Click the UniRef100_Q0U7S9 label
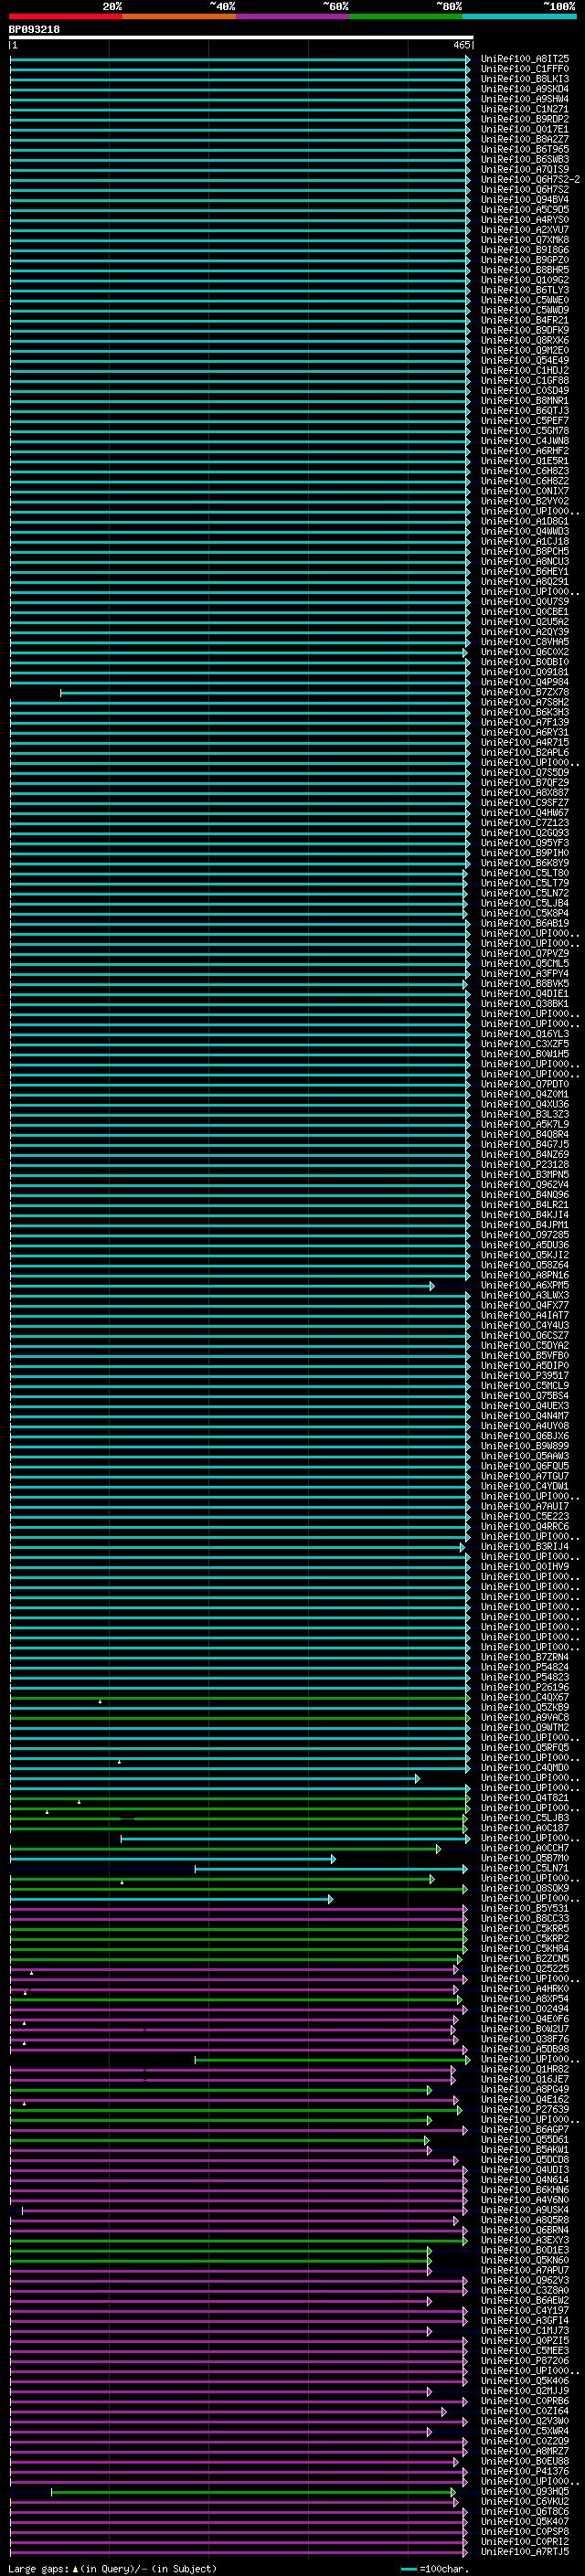Viewport: 585px width, 2576px height. [x=524, y=602]
